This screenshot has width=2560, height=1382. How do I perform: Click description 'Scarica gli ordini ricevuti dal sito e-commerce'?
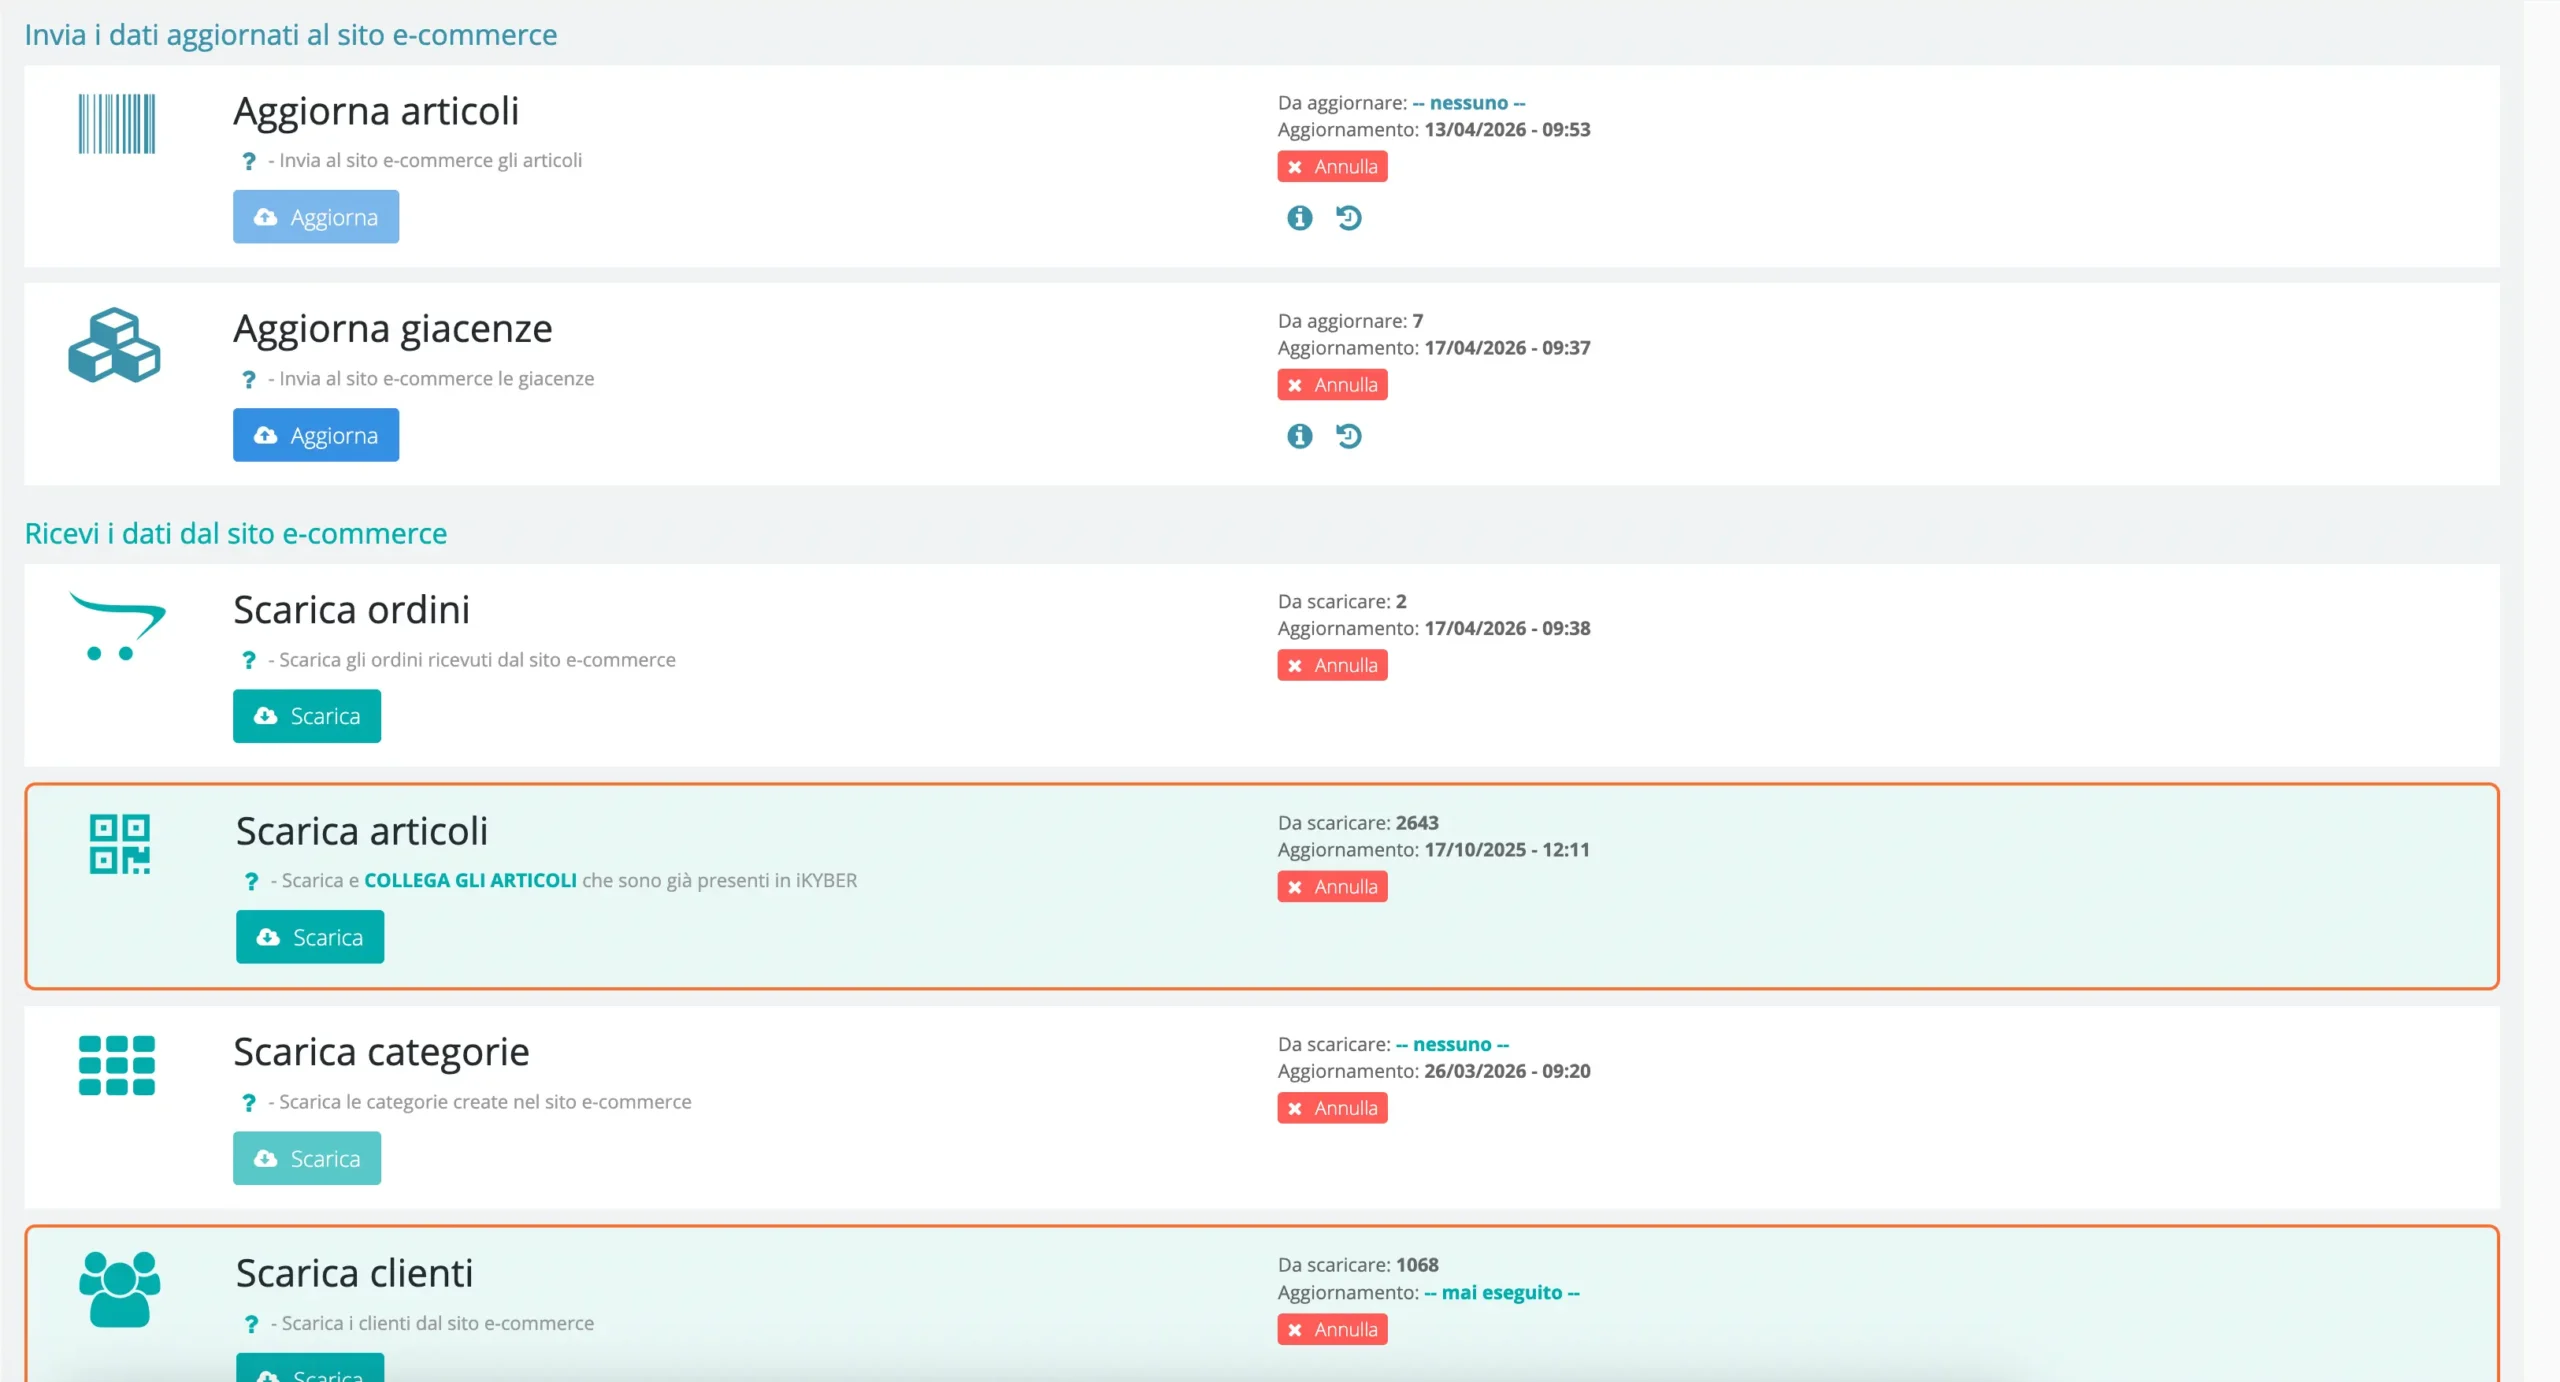point(477,660)
